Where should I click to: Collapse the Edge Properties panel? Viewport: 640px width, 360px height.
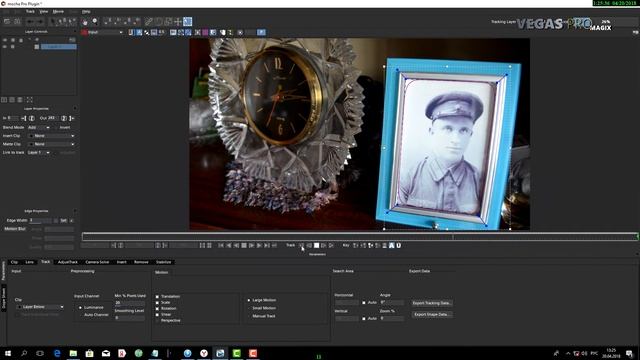[x=75, y=211]
